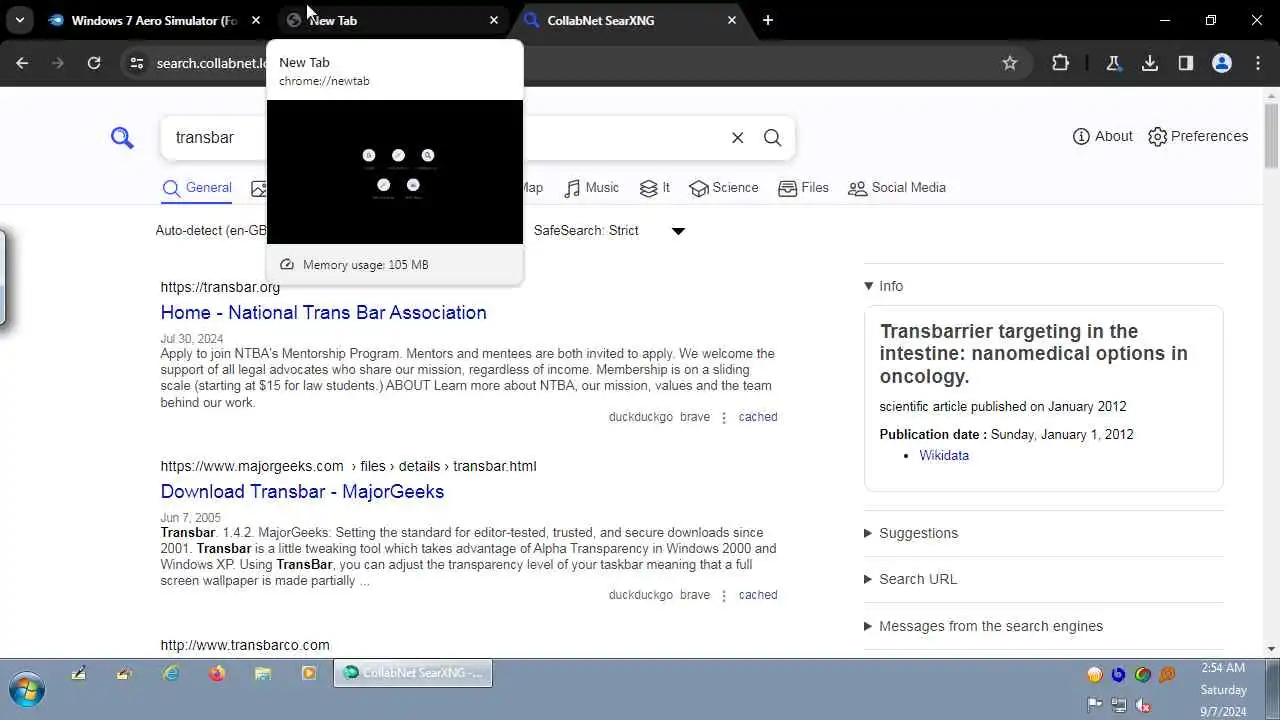The width and height of the screenshot is (1280, 720).
Task: Launch Internet Explorer from taskbar
Action: [x=171, y=674]
